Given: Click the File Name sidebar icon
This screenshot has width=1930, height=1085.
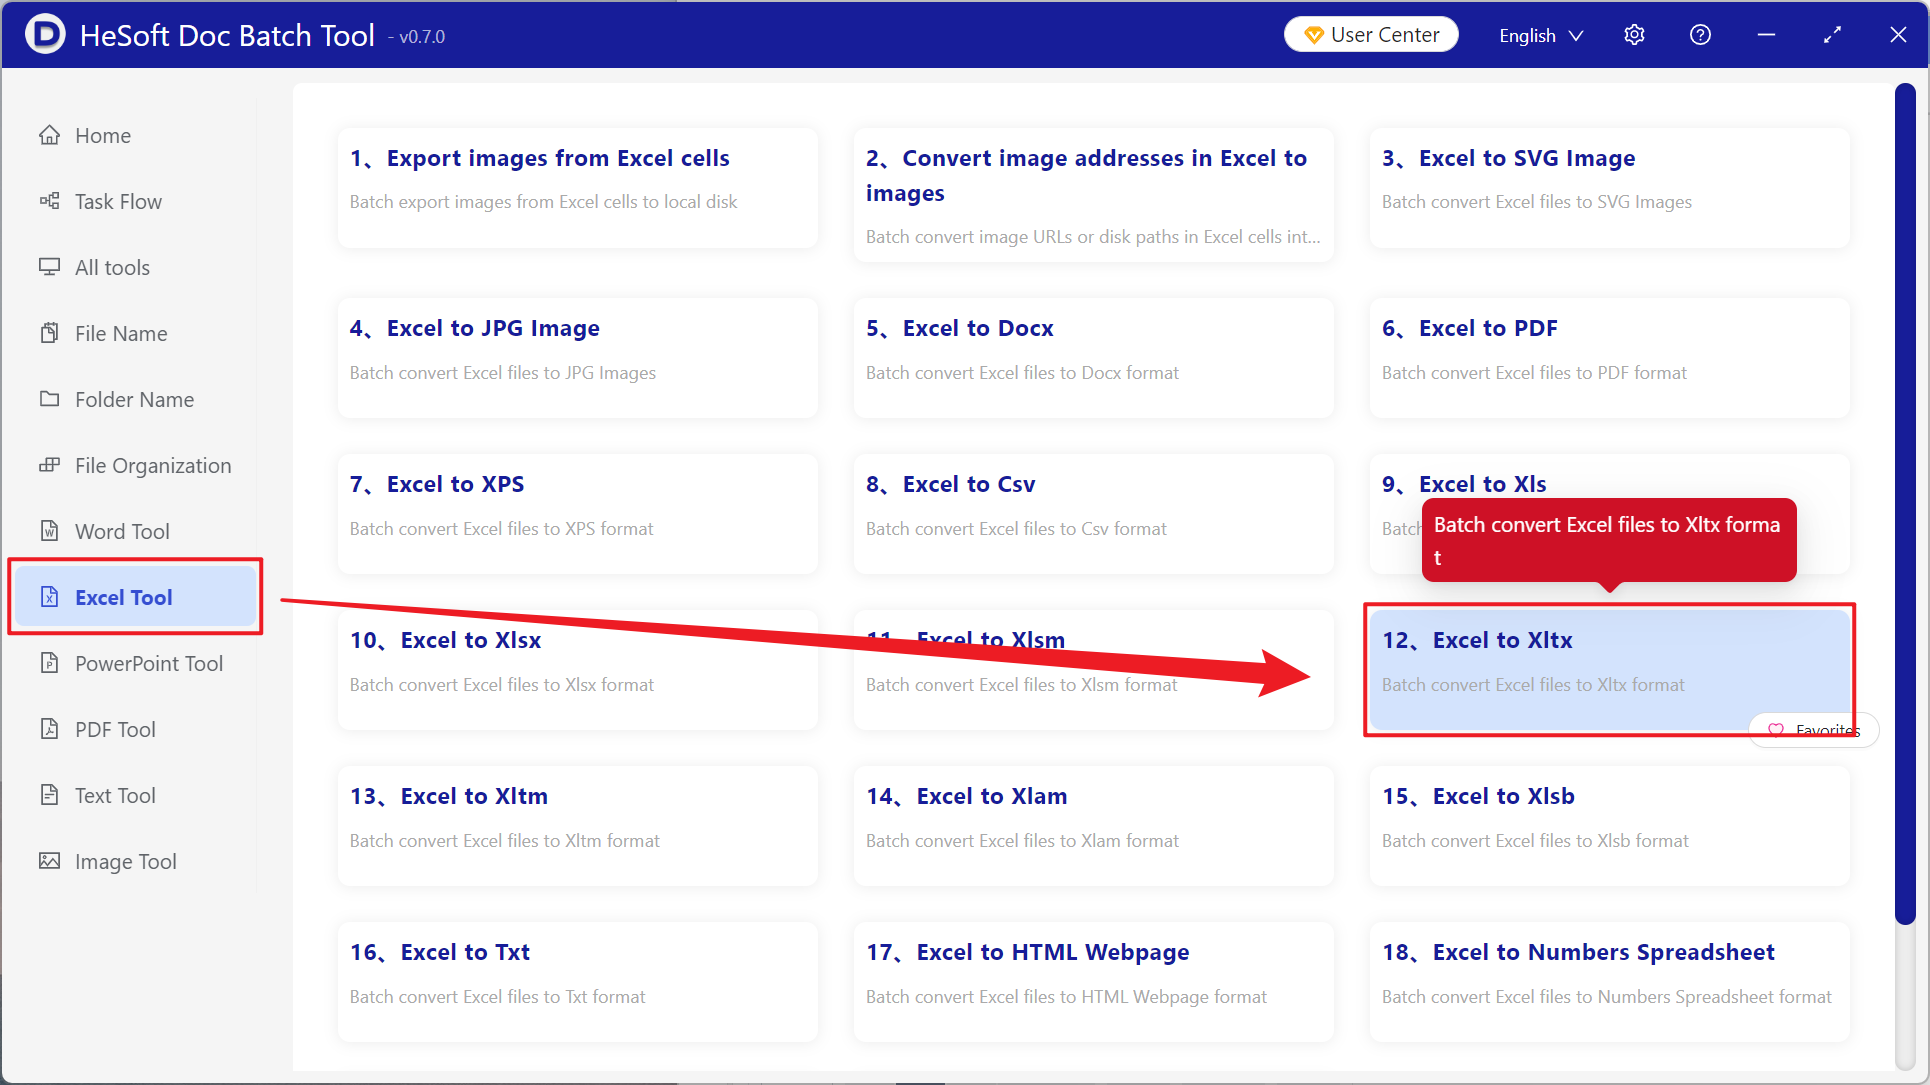Looking at the screenshot, I should [x=49, y=333].
